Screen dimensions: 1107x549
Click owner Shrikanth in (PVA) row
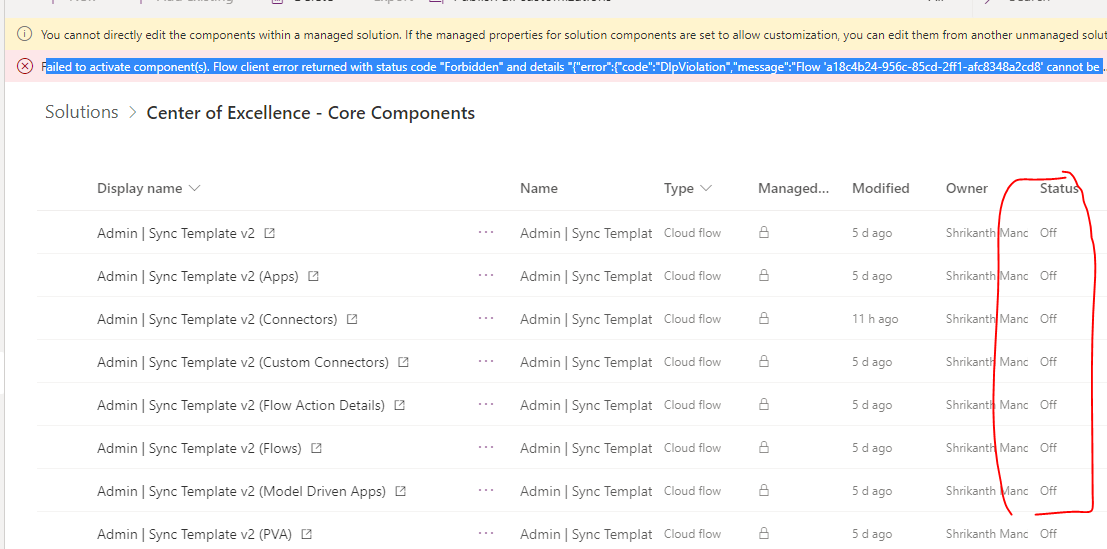pos(987,534)
